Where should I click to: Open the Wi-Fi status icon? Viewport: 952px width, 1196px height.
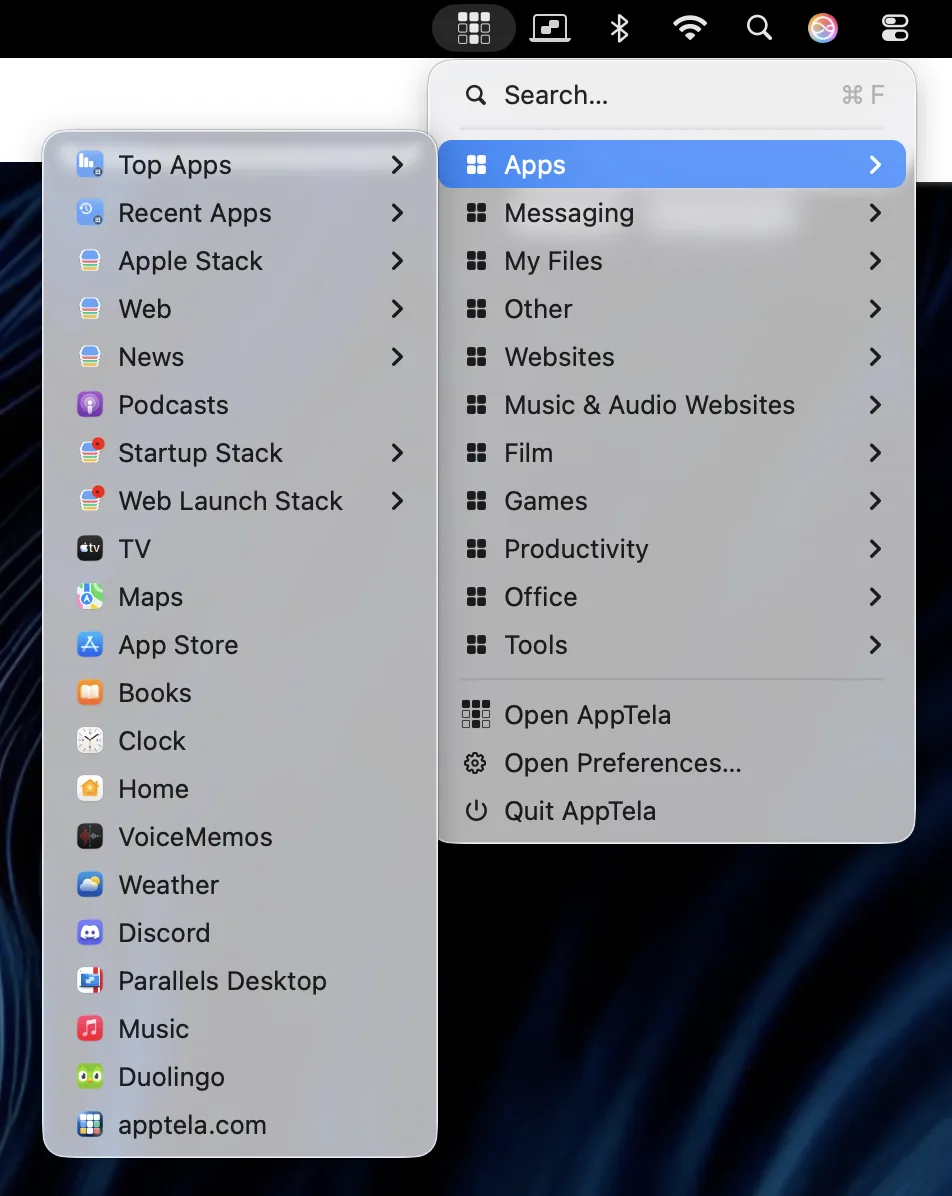[x=690, y=28]
